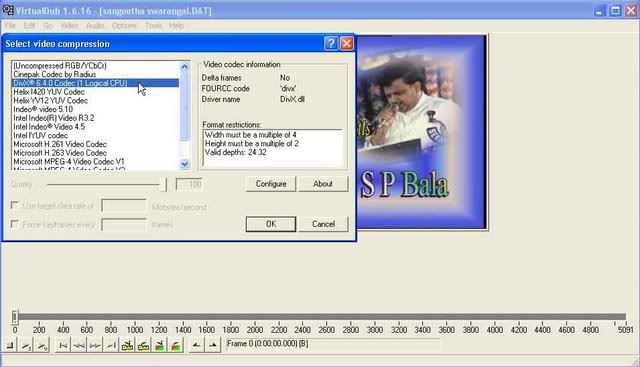Scan backward for a scene change
Viewport: 640px width, 367px height.
click(160, 345)
